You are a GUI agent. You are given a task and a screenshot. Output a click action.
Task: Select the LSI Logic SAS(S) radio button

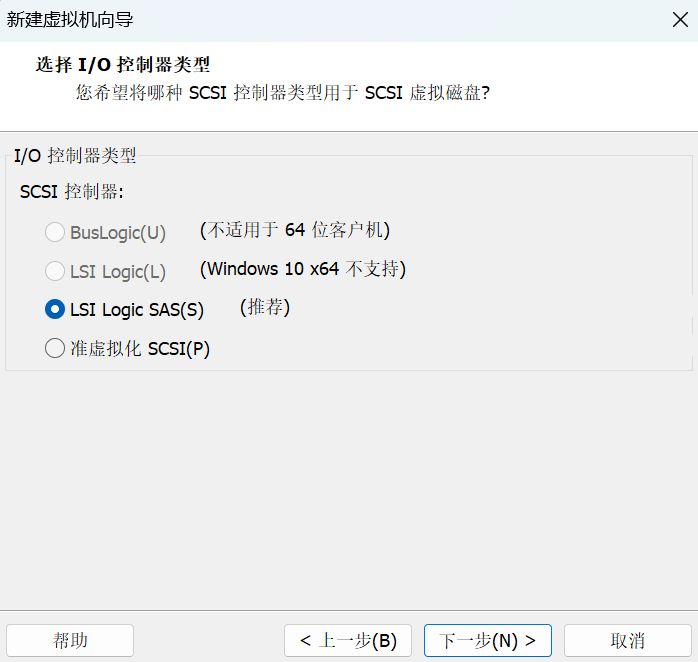point(55,310)
